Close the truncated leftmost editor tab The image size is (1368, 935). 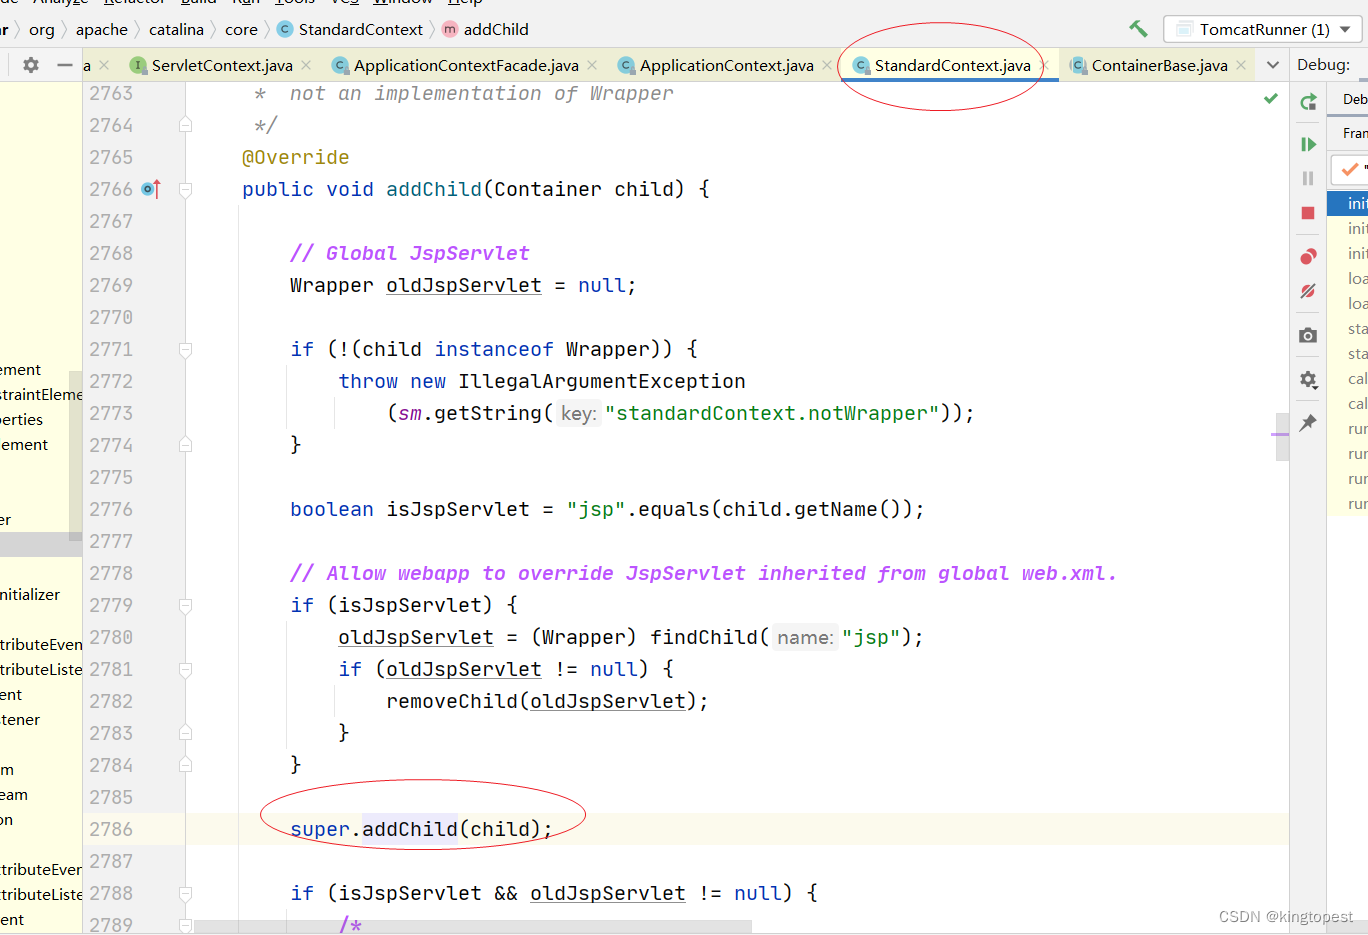(x=104, y=65)
